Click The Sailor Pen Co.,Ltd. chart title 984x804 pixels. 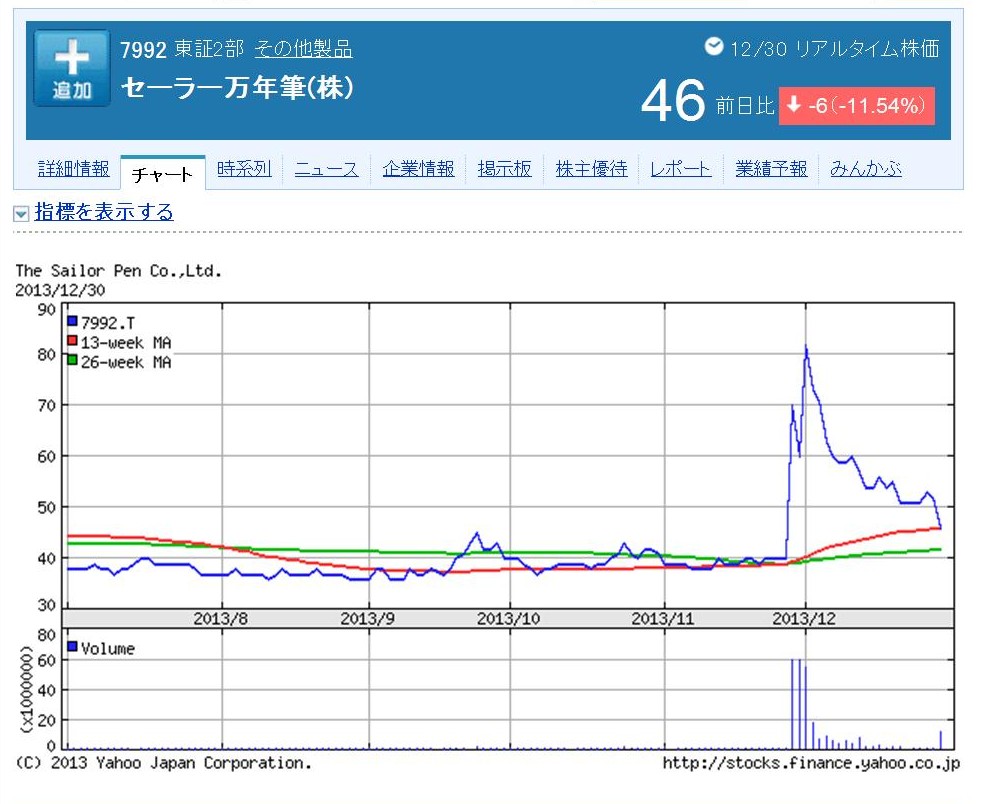(119, 271)
